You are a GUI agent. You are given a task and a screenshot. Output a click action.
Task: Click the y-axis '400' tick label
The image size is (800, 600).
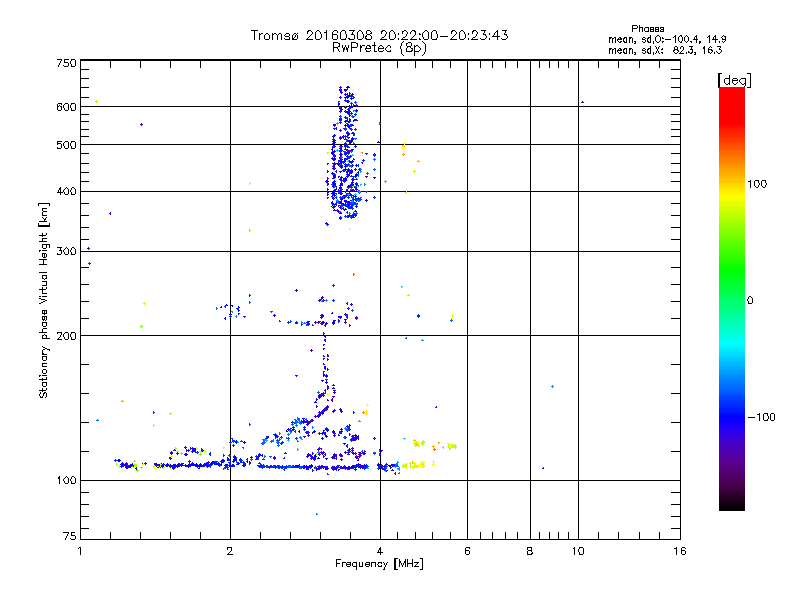[x=67, y=192]
